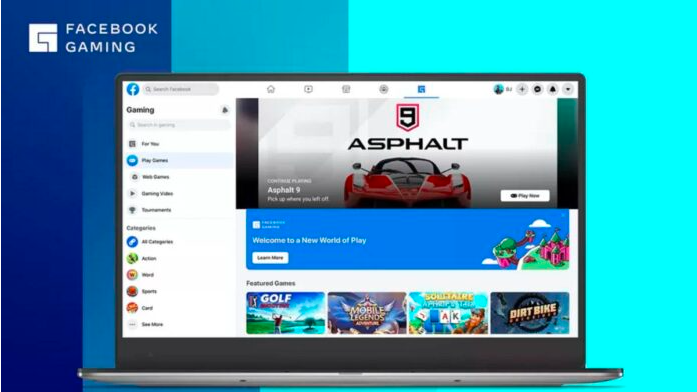Click the plus Create icon
The height and width of the screenshot is (392, 697).
pyautogui.click(x=522, y=89)
